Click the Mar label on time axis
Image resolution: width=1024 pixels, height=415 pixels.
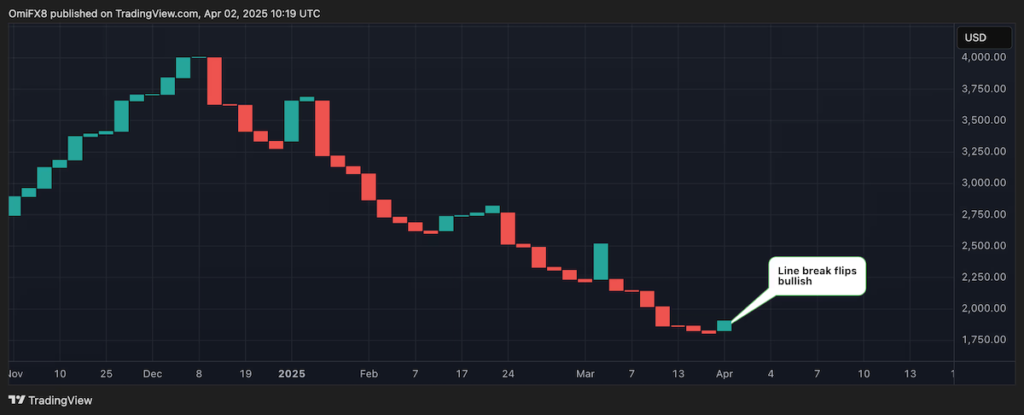(586, 374)
